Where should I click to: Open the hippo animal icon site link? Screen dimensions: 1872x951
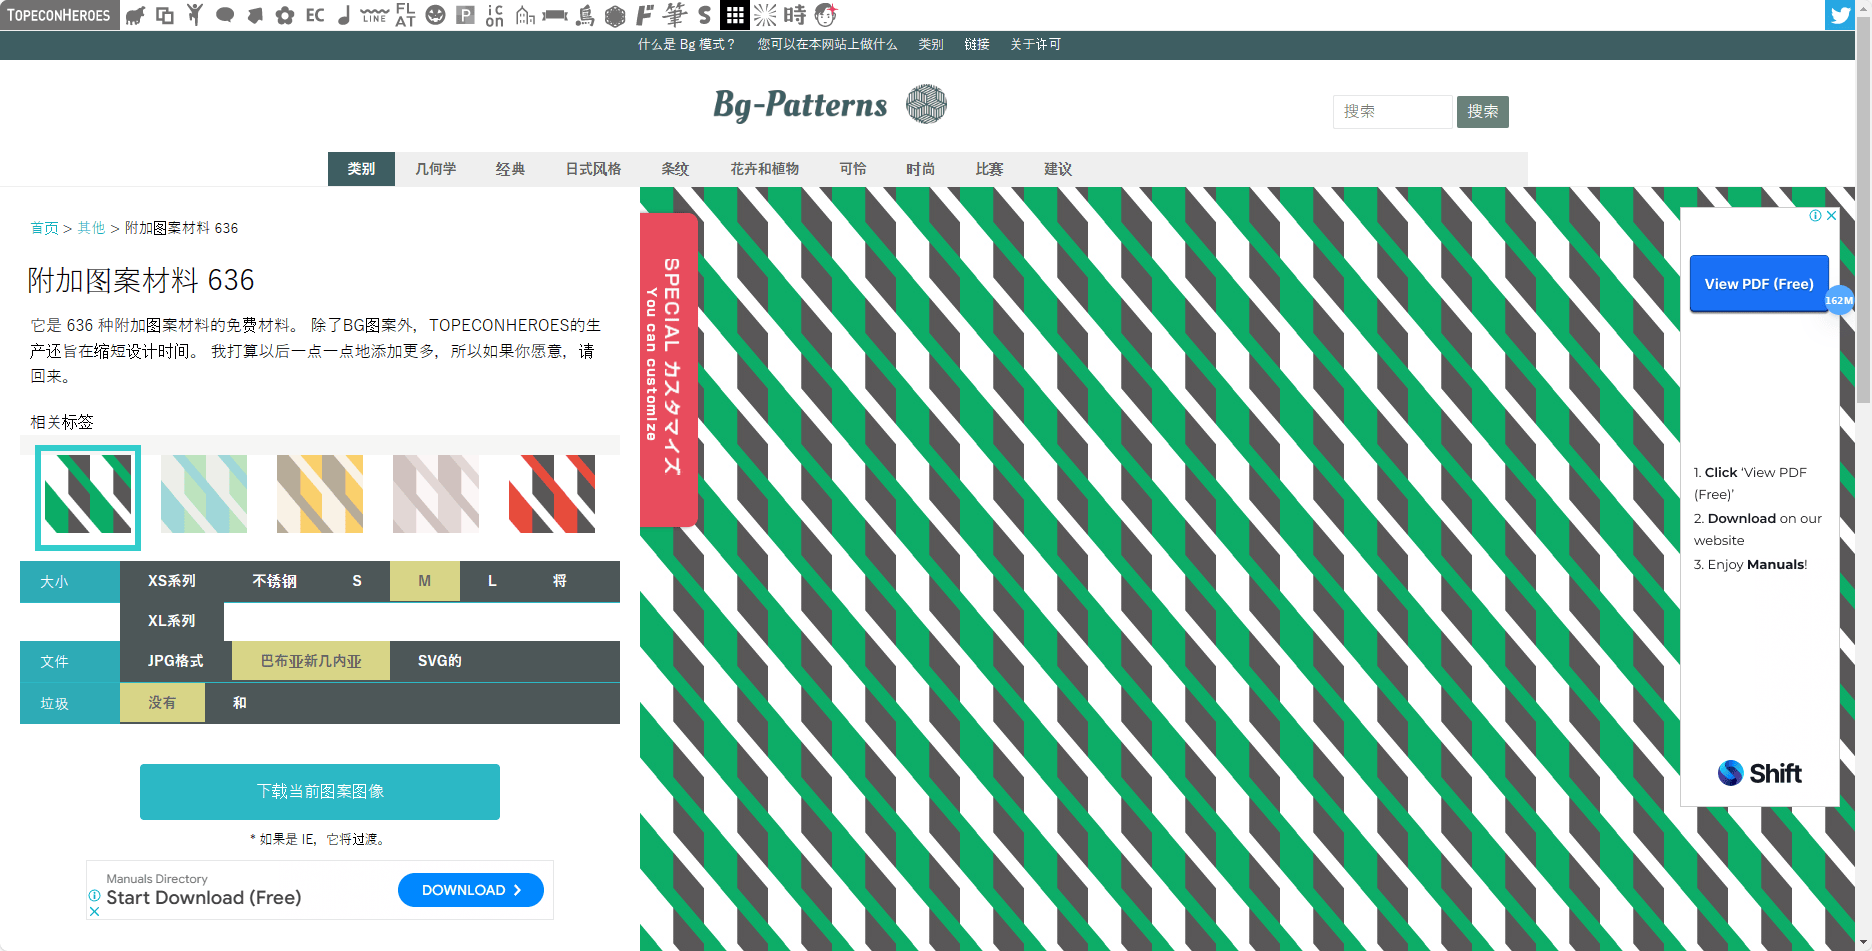137,15
